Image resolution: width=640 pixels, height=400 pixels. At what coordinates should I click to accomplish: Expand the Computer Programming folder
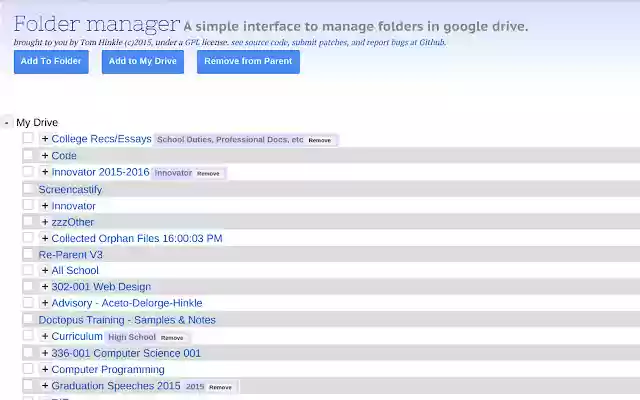(45, 369)
